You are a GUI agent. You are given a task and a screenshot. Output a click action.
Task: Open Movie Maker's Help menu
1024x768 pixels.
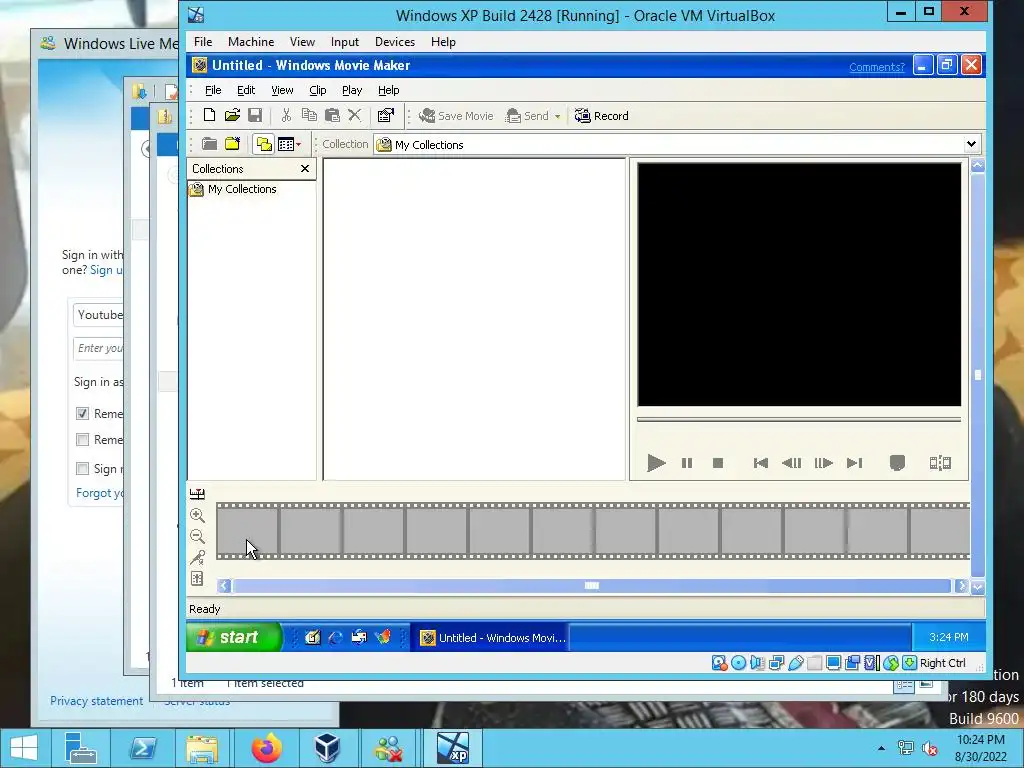[x=388, y=90]
